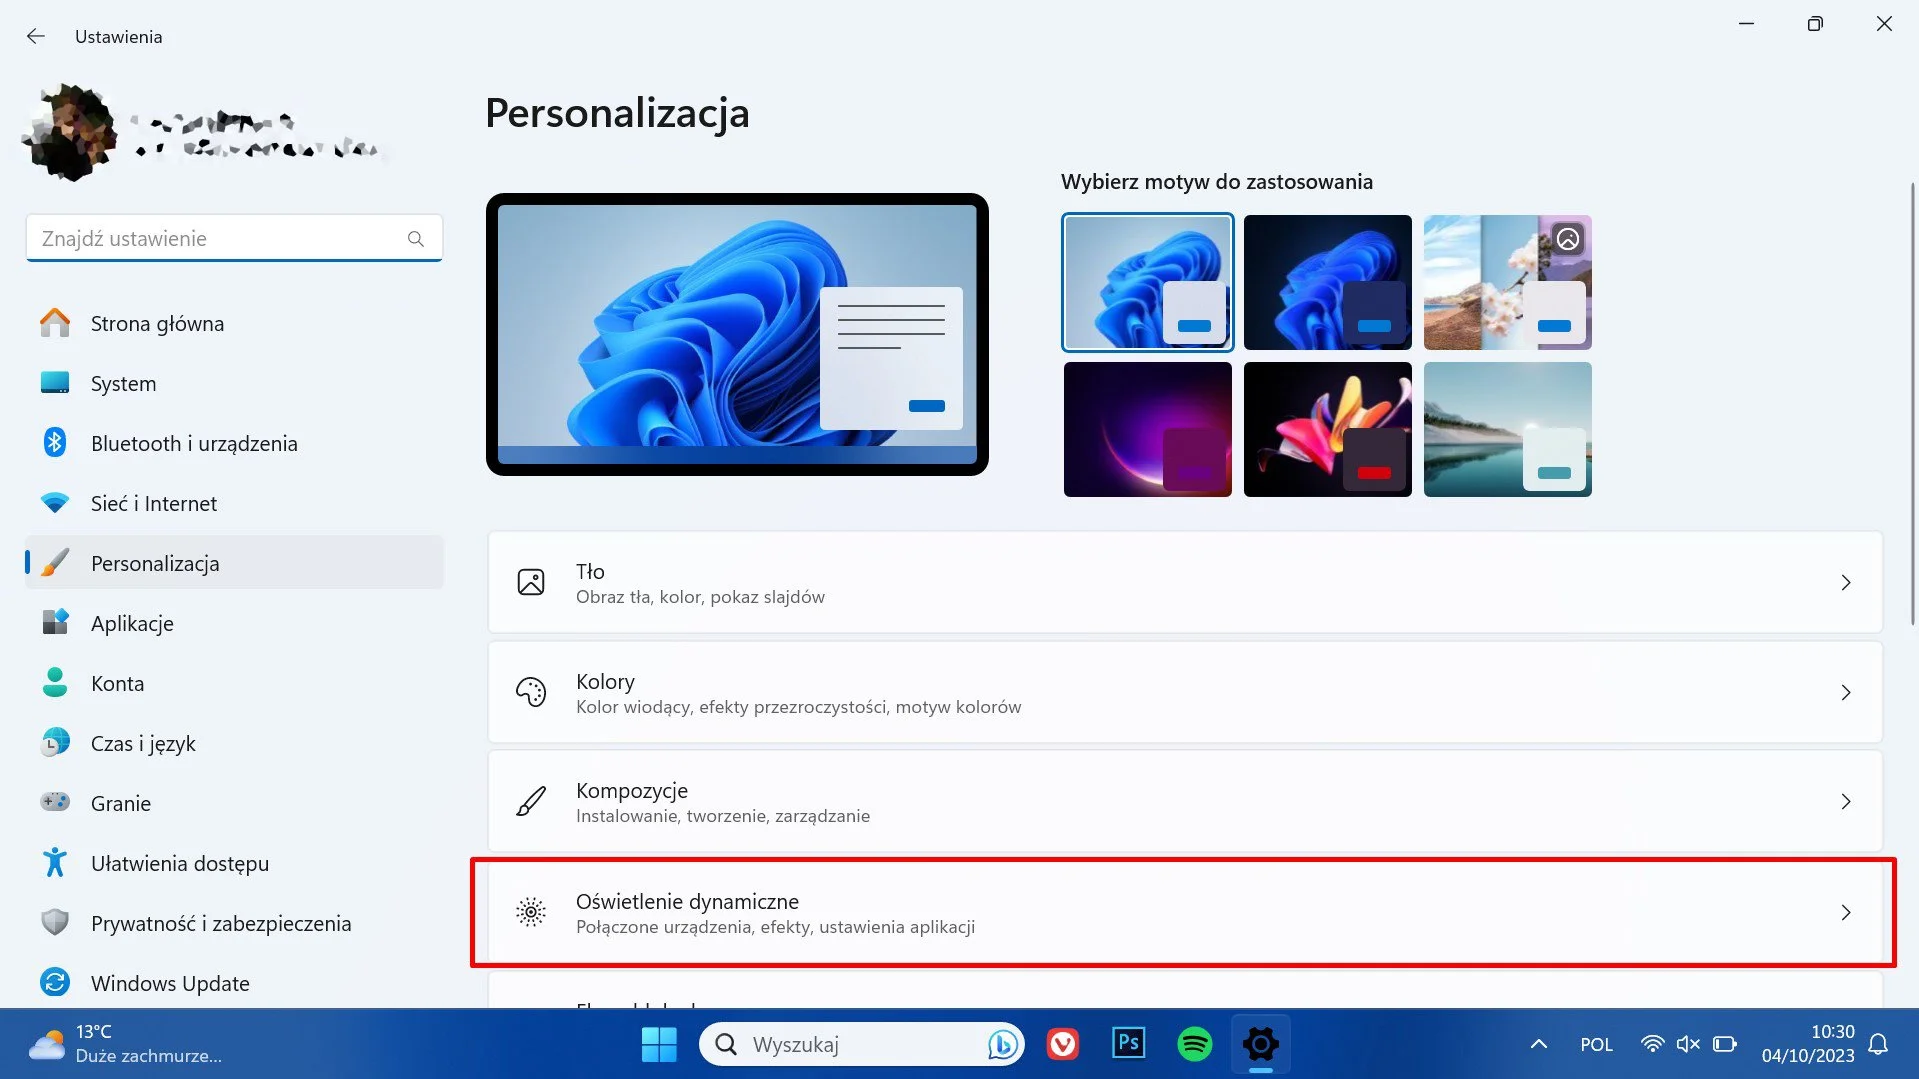The width and height of the screenshot is (1919, 1079).
Task: Choose the colorful flower dark theme
Action: click(x=1327, y=430)
